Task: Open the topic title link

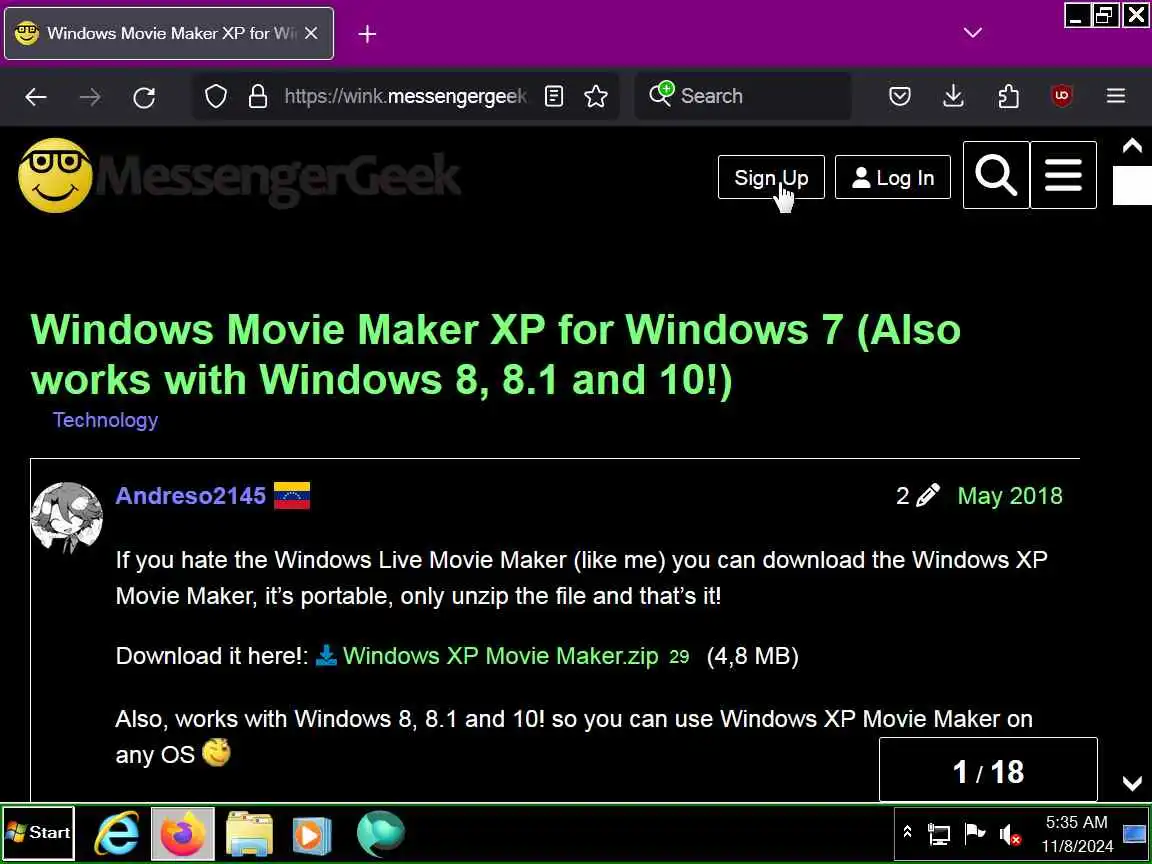Action: 495,355
